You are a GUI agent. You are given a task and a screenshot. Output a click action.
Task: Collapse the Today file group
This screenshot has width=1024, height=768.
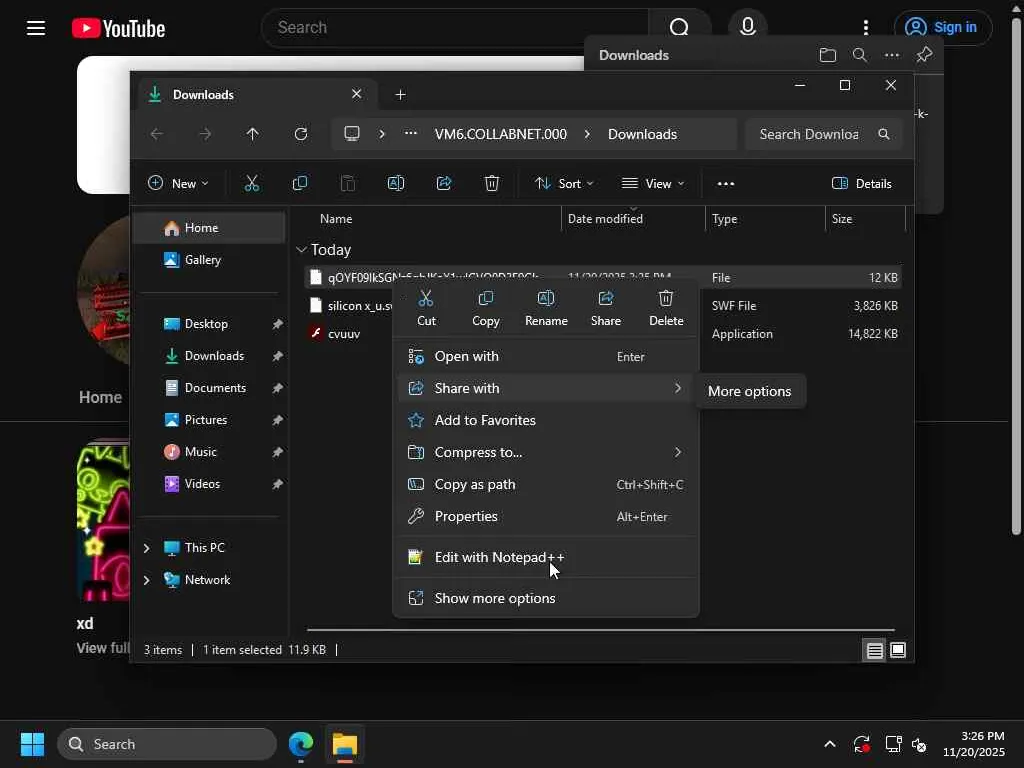coord(301,250)
